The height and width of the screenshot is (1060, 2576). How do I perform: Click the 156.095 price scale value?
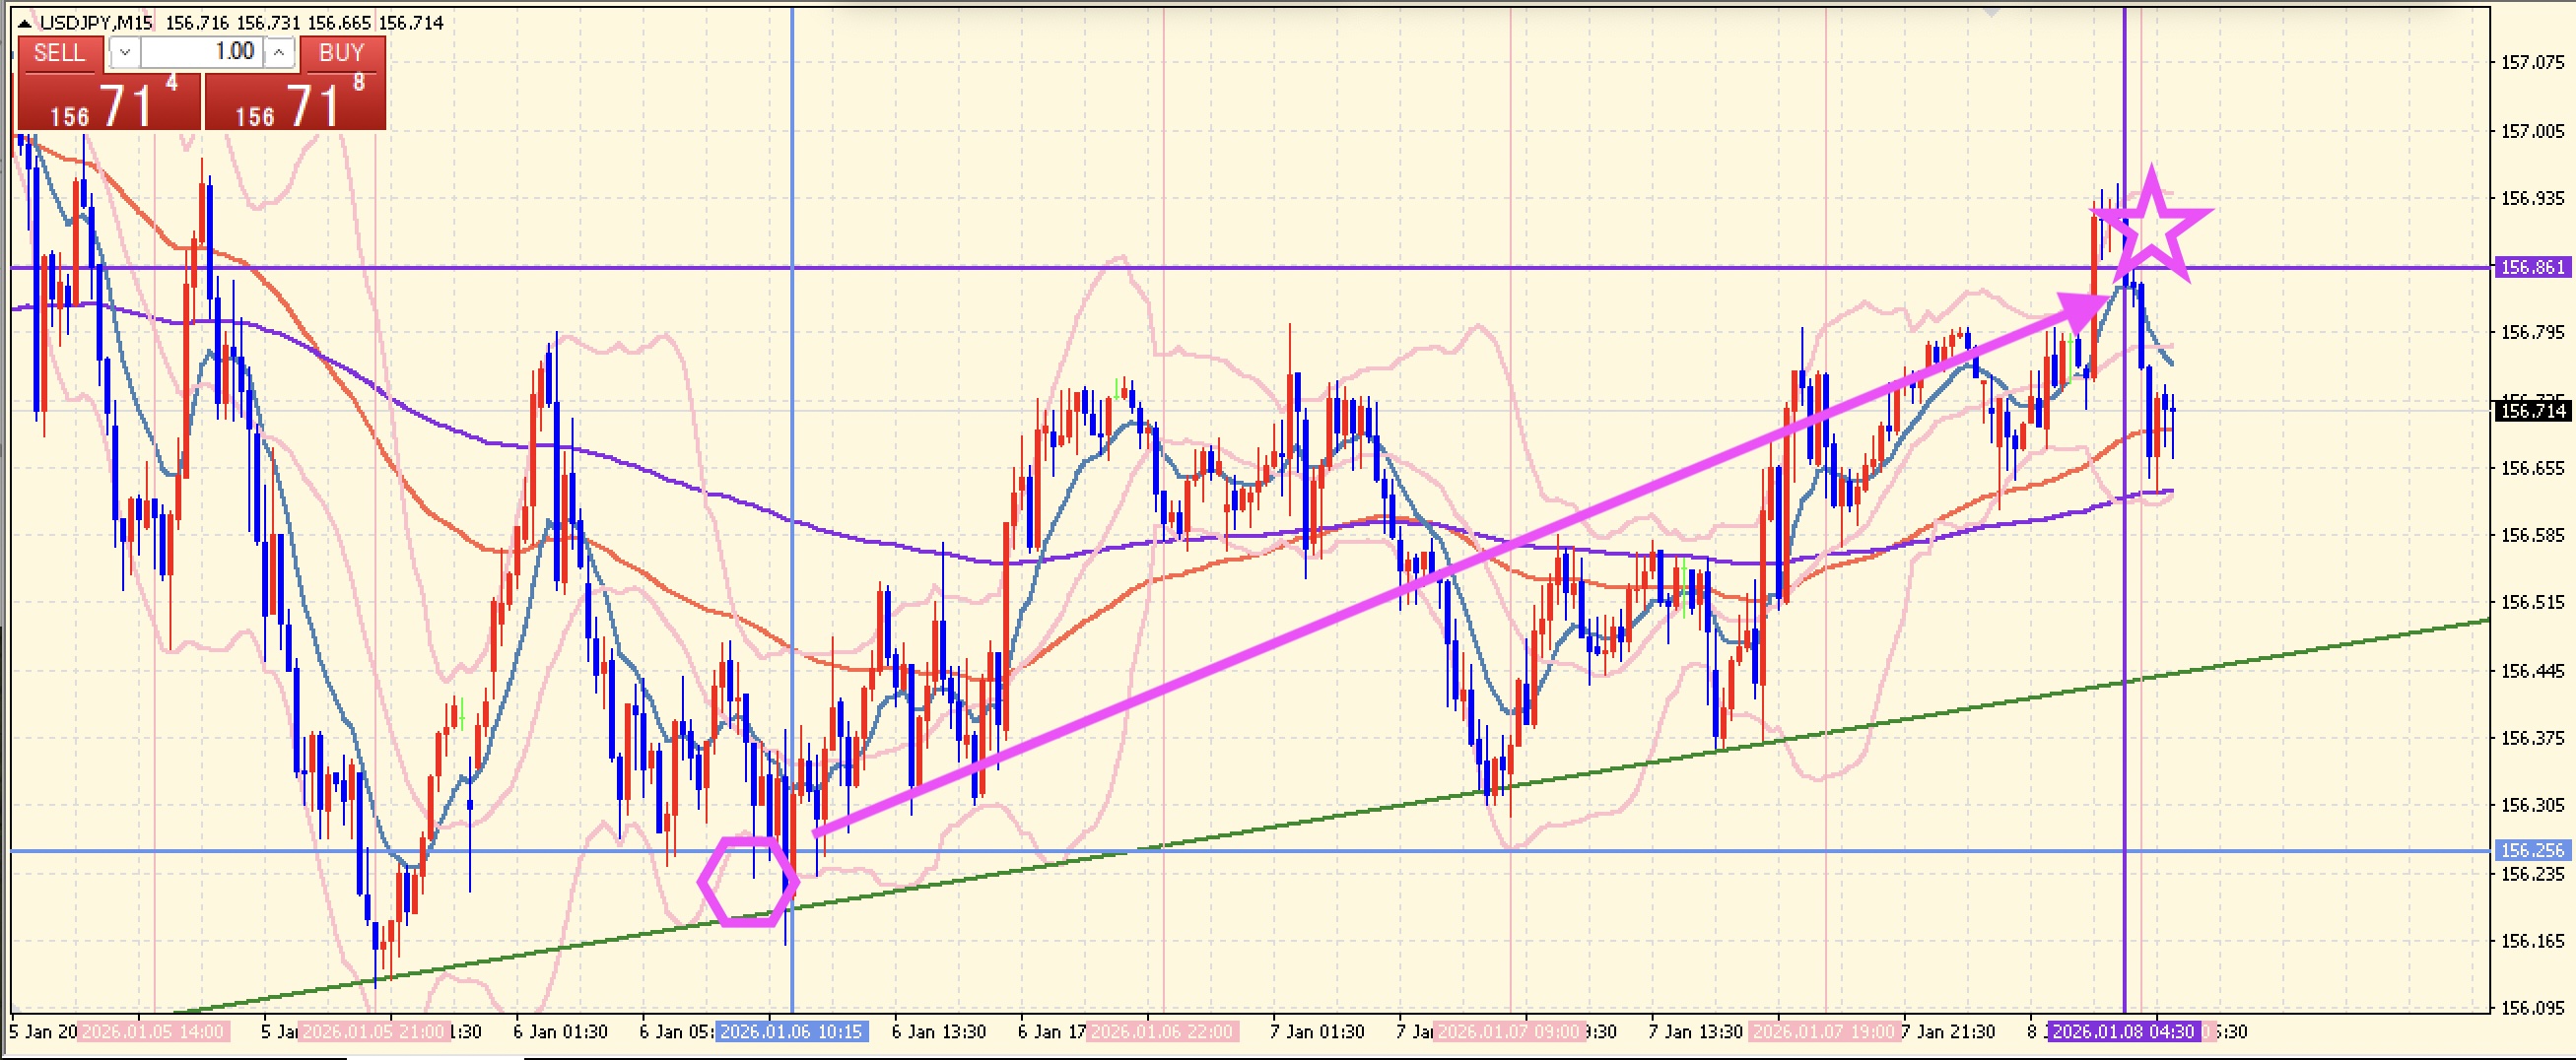2532,1008
